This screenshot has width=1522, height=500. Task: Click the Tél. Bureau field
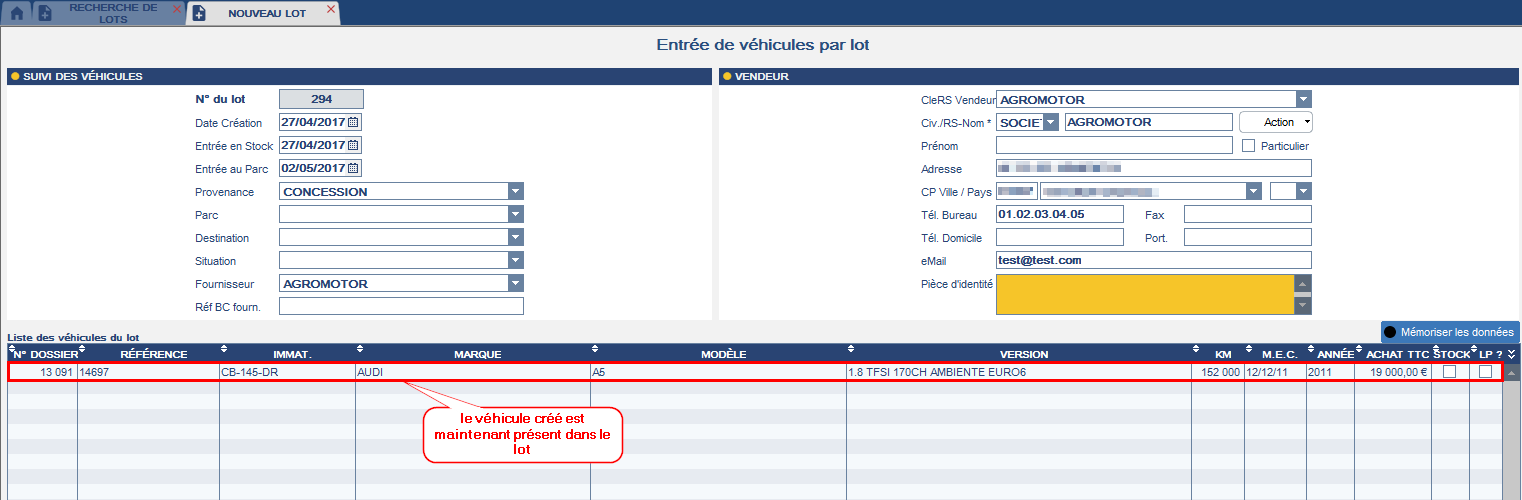[1060, 214]
